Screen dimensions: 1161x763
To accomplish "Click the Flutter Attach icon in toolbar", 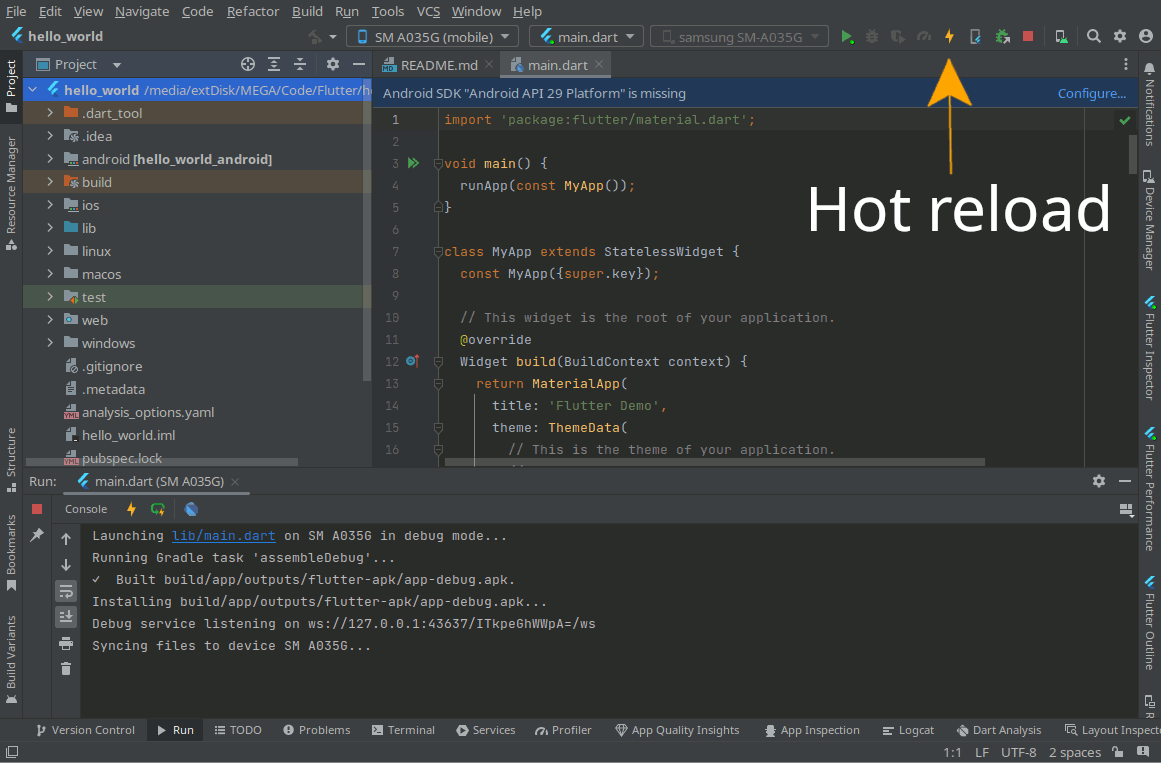I will [975, 36].
